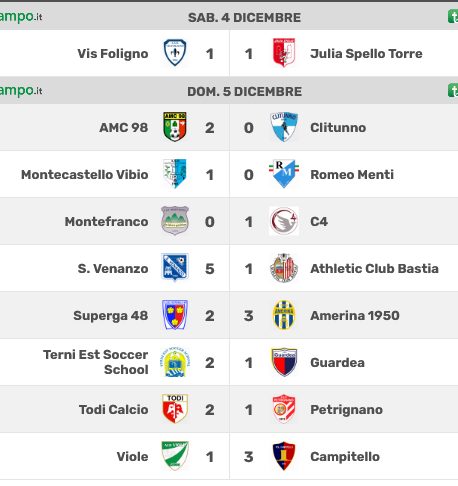The height and width of the screenshot is (486, 458).
Task: Open the Athletic Club Bastia crest
Action: pyautogui.click(x=284, y=268)
